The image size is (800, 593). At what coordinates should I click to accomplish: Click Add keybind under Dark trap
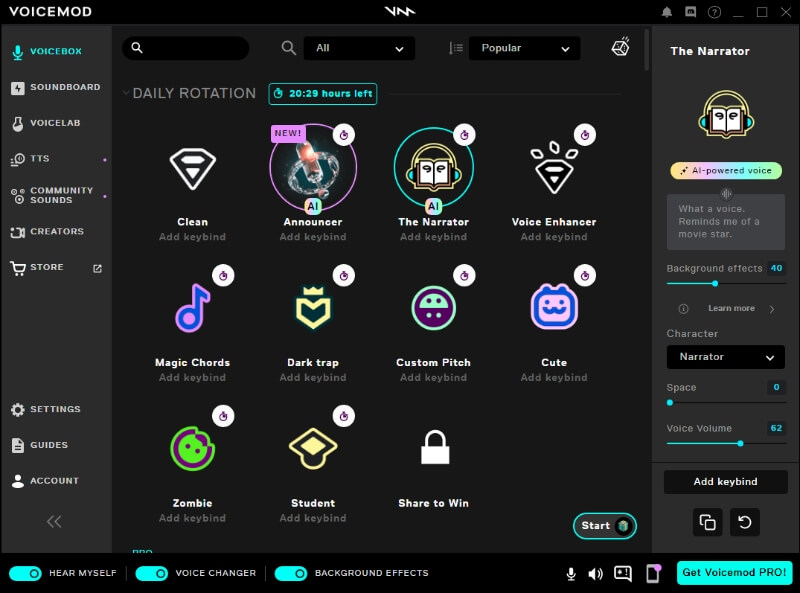pyautogui.click(x=313, y=378)
